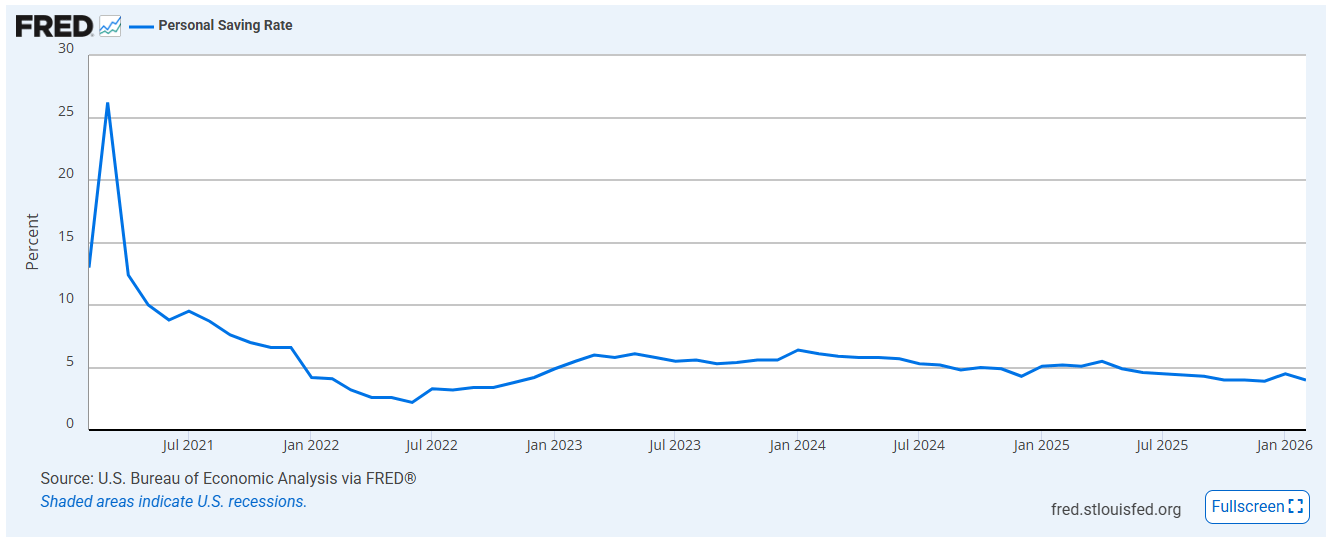This screenshot has width=1328, height=539.
Task: Select the peak data point near 26 percent
Action: (107, 103)
